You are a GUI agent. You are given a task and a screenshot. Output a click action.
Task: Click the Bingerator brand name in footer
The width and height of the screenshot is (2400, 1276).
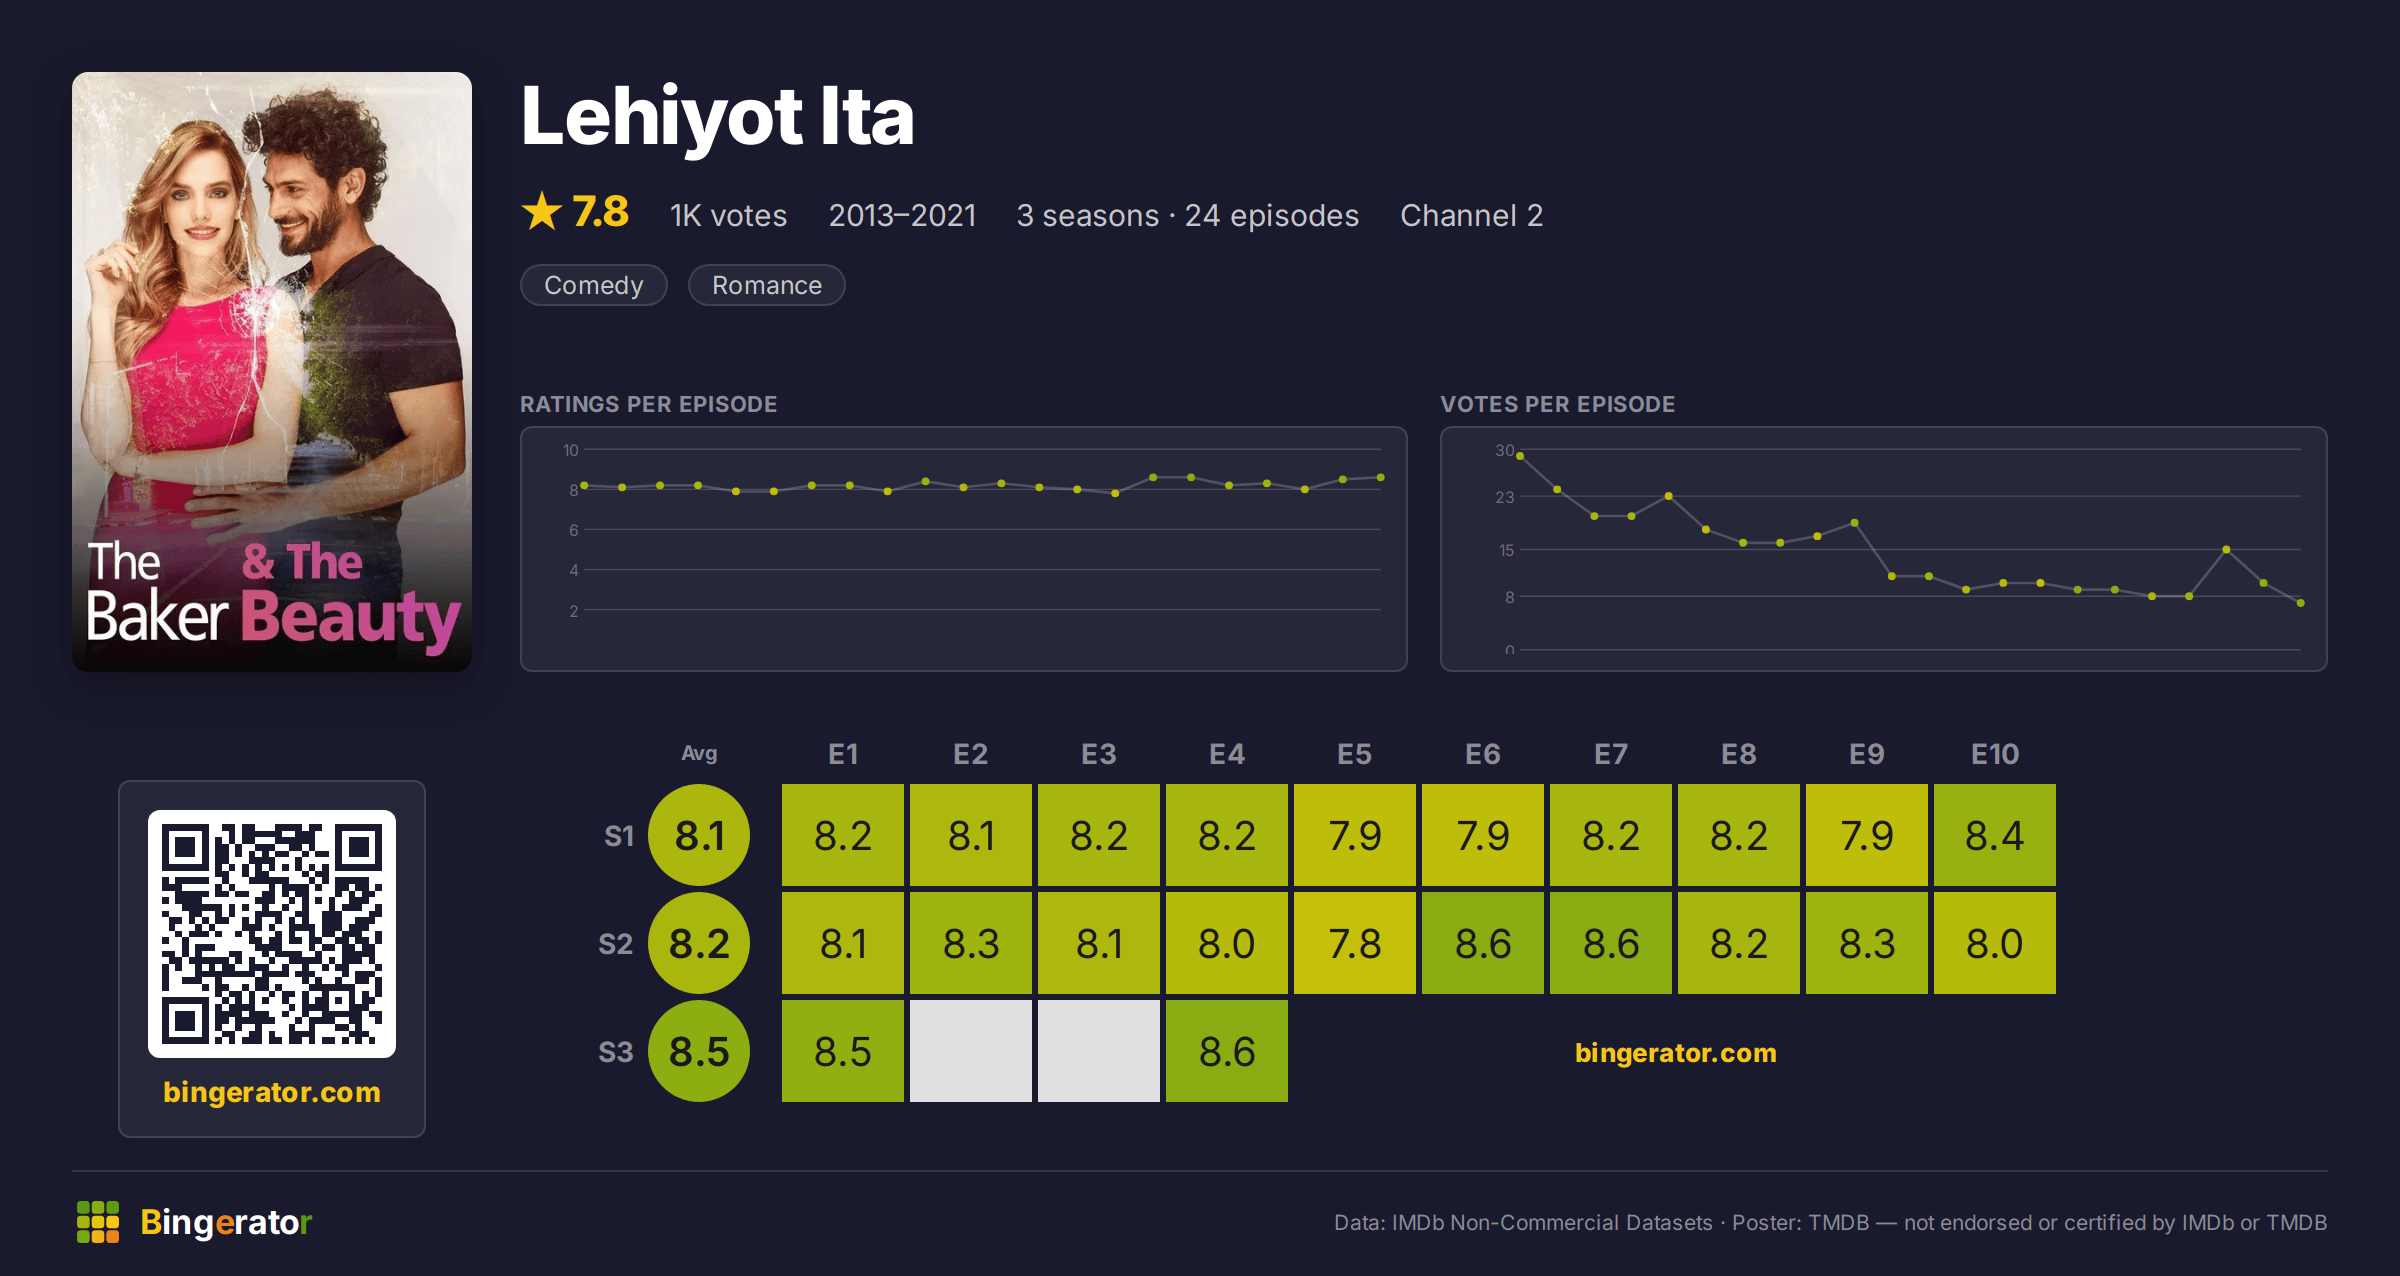point(226,1222)
